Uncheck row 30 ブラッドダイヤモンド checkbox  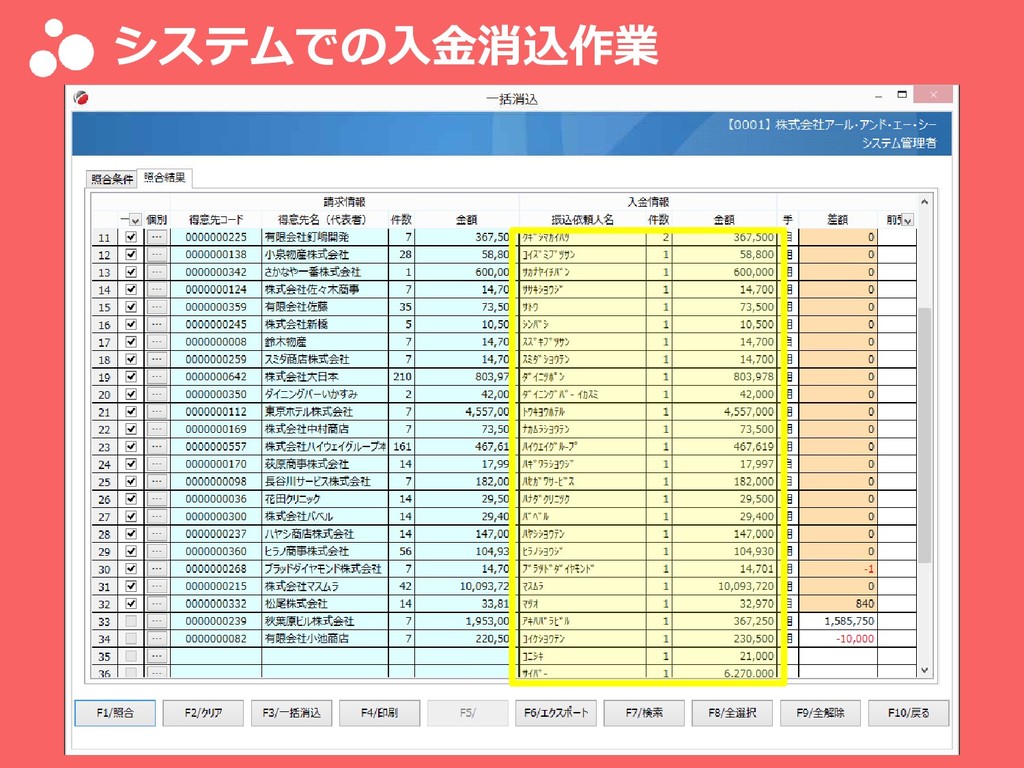(131, 569)
